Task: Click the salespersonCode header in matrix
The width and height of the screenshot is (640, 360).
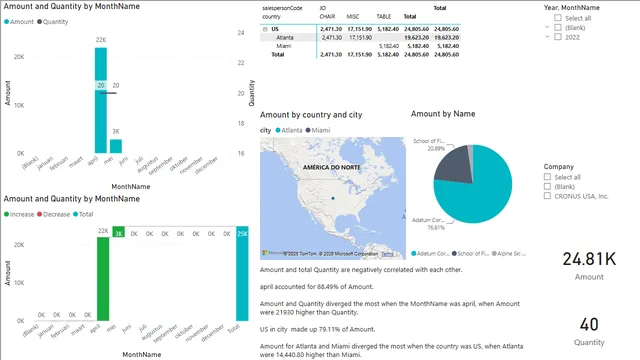Action: pyautogui.click(x=282, y=8)
